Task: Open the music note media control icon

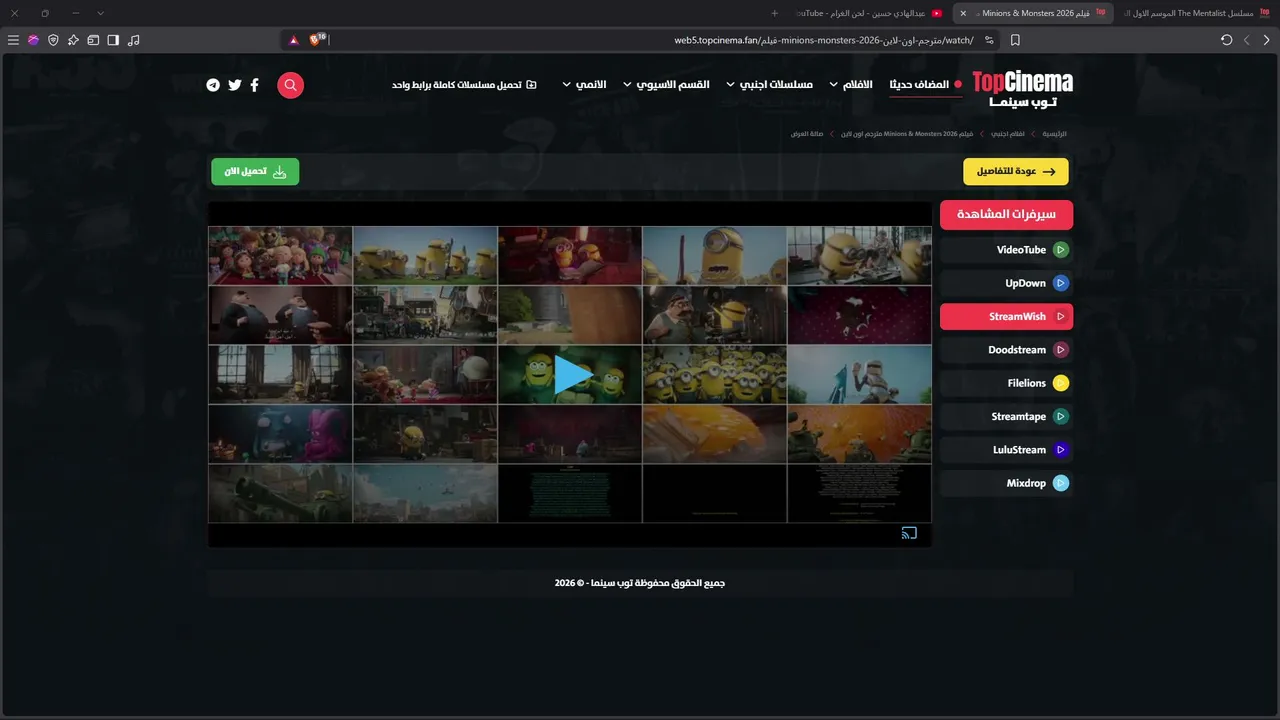Action: tap(134, 40)
